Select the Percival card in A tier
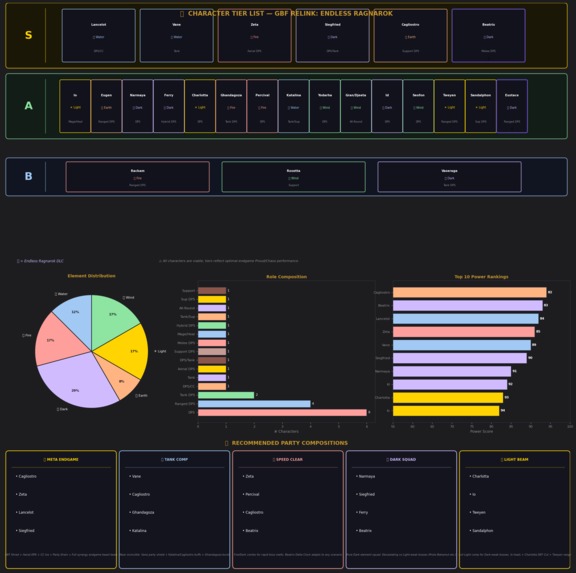Viewport: 576px width, 573px height. [262, 106]
